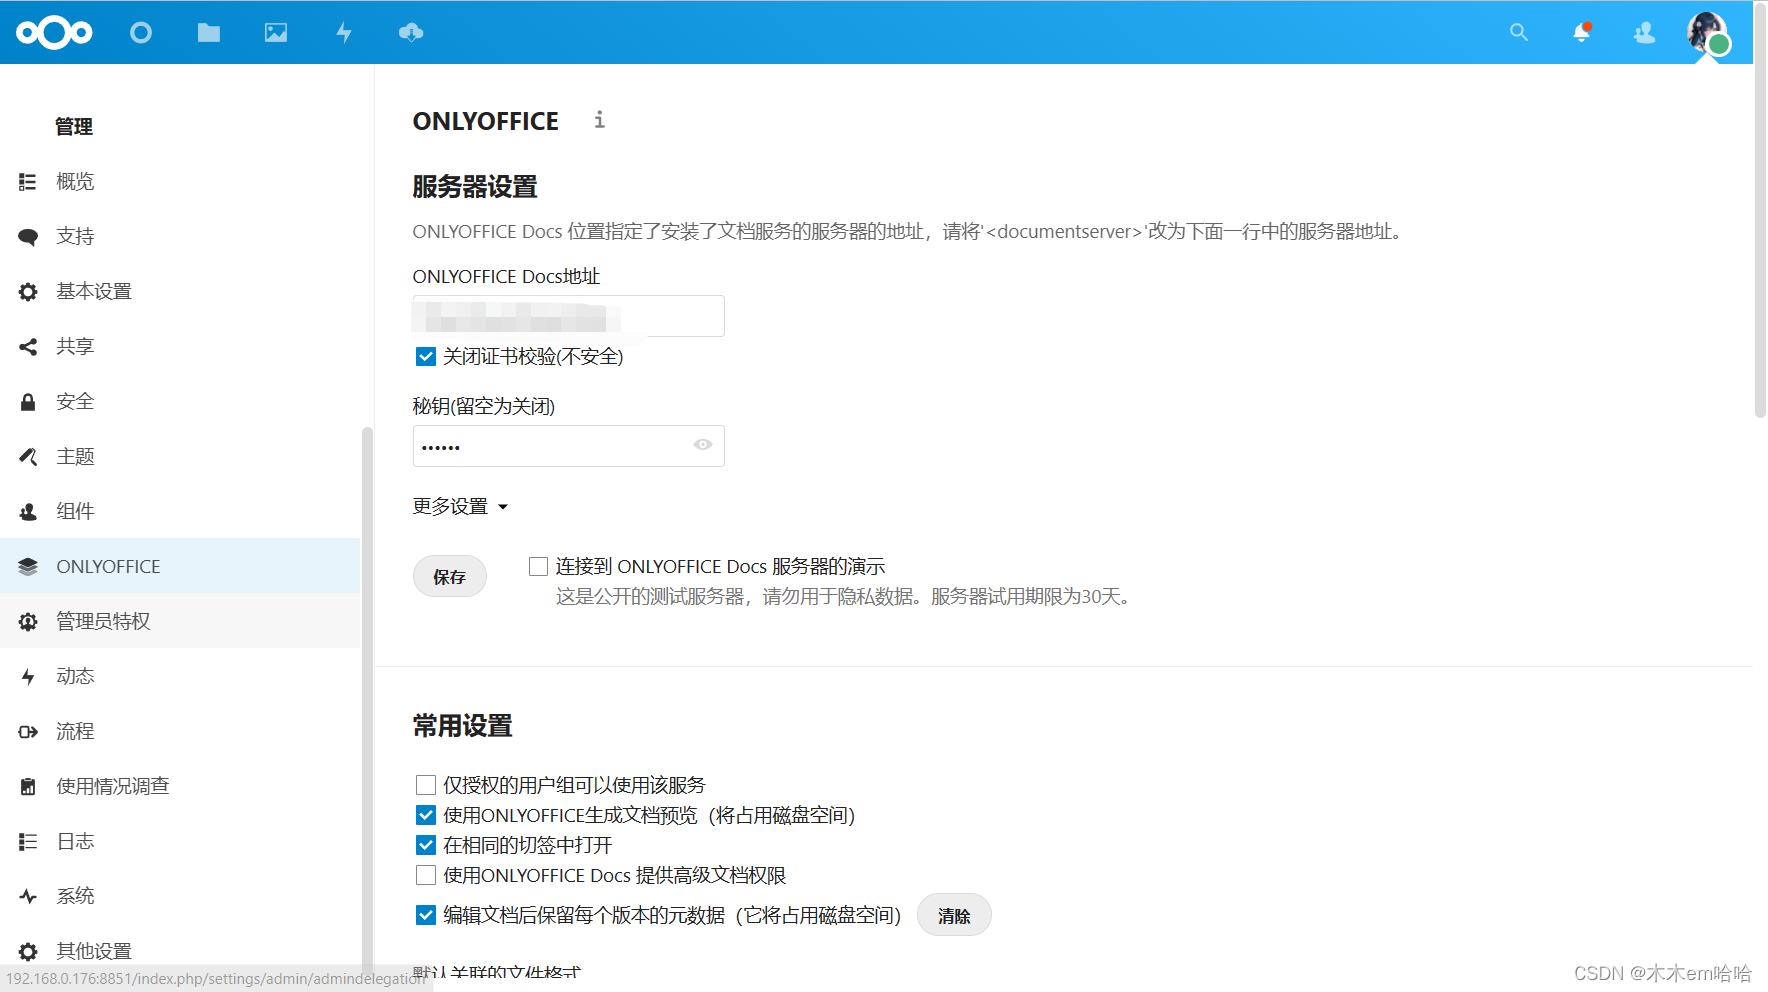Click the cloud download icon in header
This screenshot has height=992, width=1768.
pyautogui.click(x=411, y=33)
